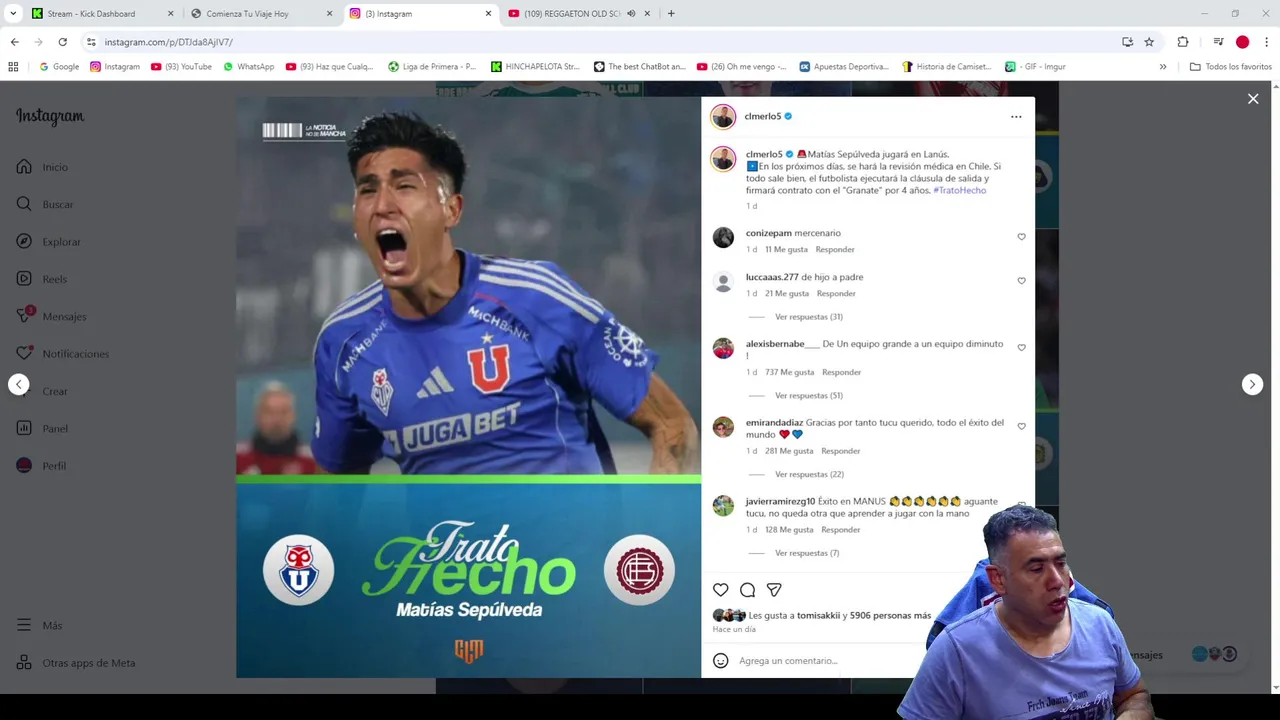Open a new browser tab

click(671, 14)
